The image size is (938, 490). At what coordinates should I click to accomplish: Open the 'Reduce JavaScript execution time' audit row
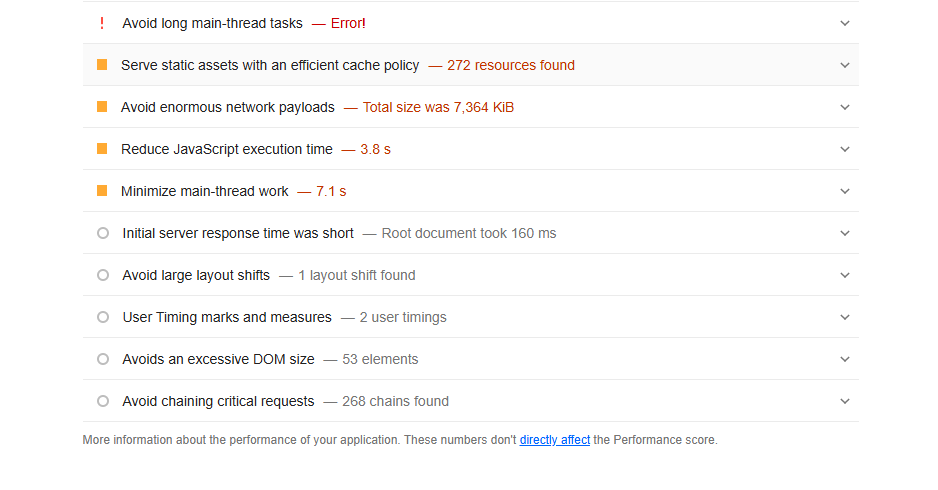coord(227,149)
